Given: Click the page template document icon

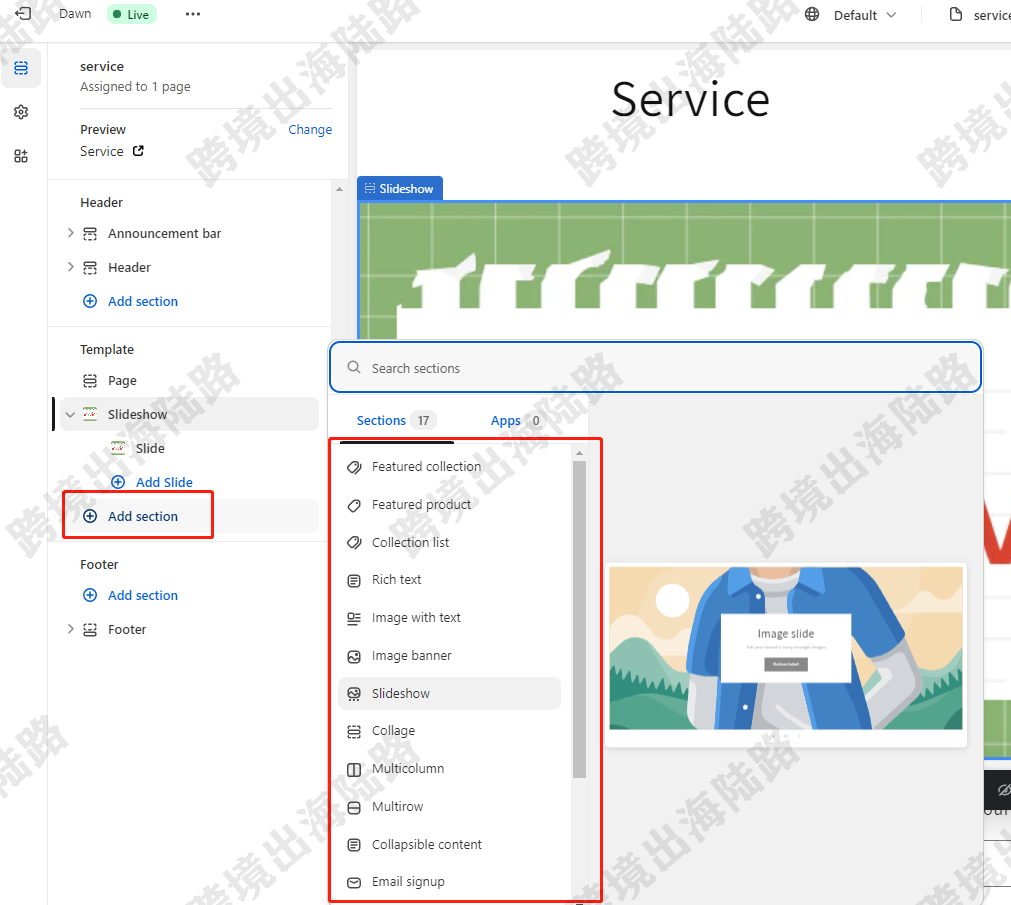Looking at the screenshot, I should [x=956, y=14].
